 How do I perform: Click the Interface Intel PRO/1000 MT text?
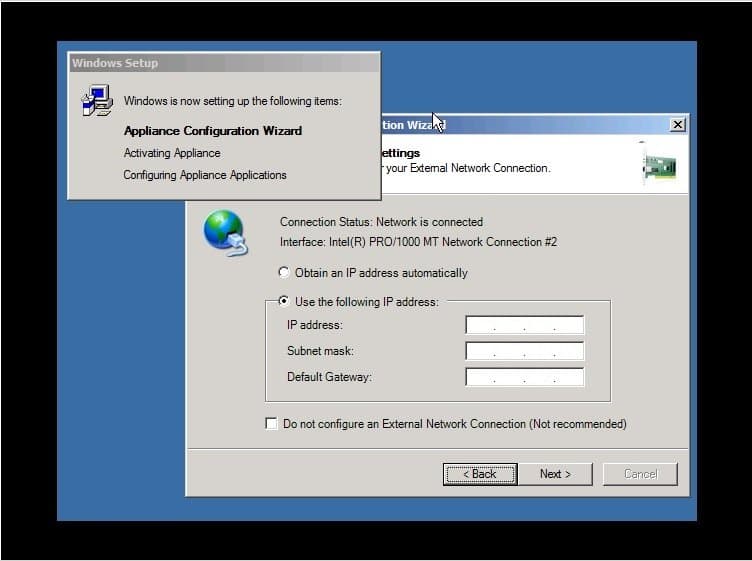click(418, 242)
